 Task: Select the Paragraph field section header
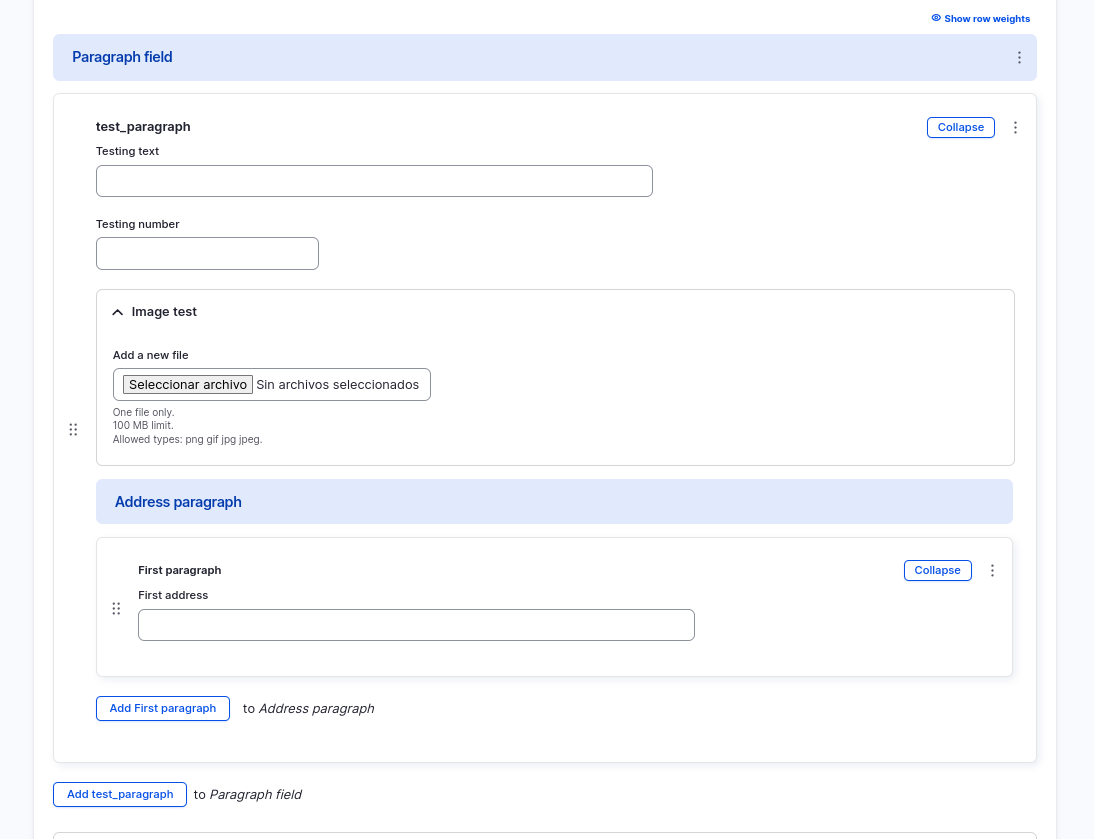[122, 57]
